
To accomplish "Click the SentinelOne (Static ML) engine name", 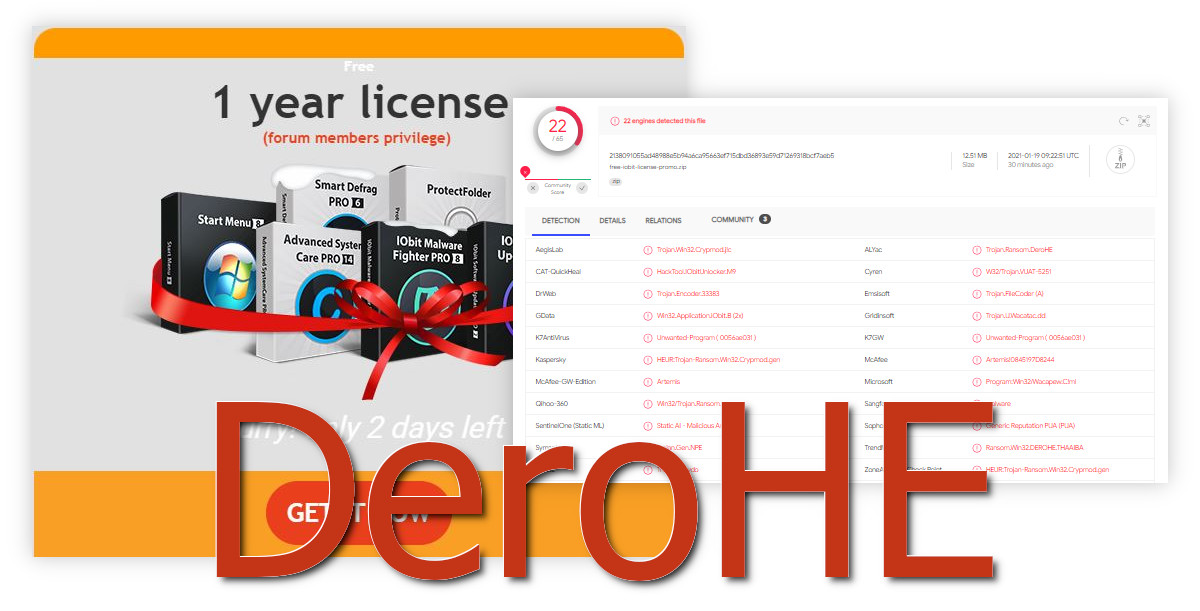I will pos(570,425).
